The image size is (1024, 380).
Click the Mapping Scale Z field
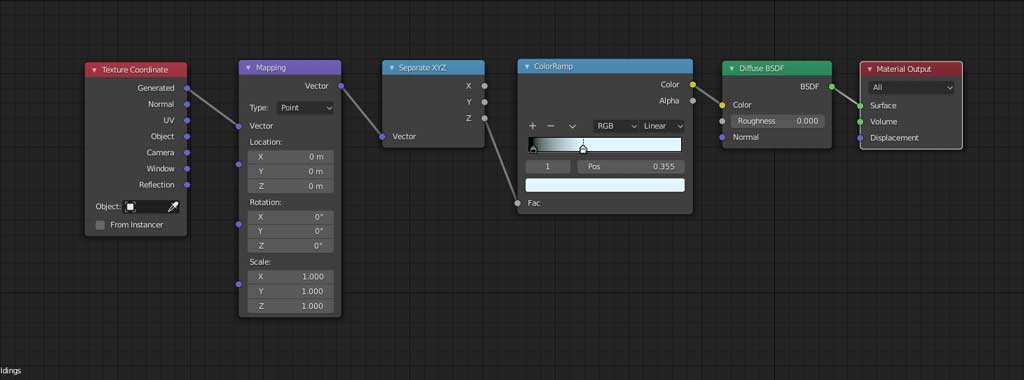pyautogui.click(x=291, y=306)
